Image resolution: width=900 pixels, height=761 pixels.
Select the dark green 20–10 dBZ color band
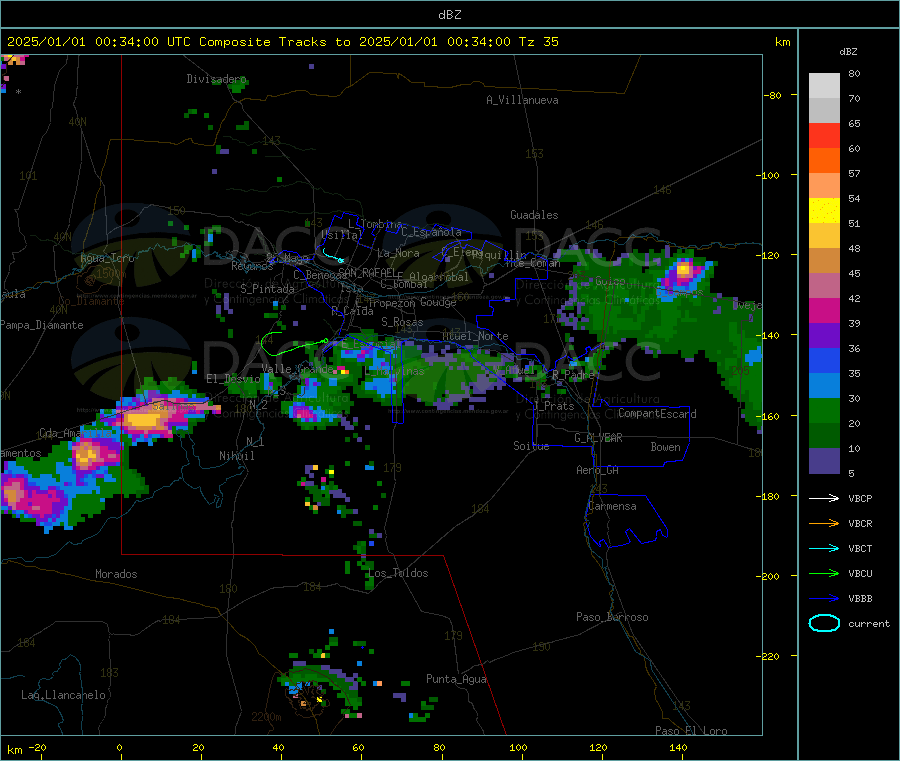tap(824, 435)
